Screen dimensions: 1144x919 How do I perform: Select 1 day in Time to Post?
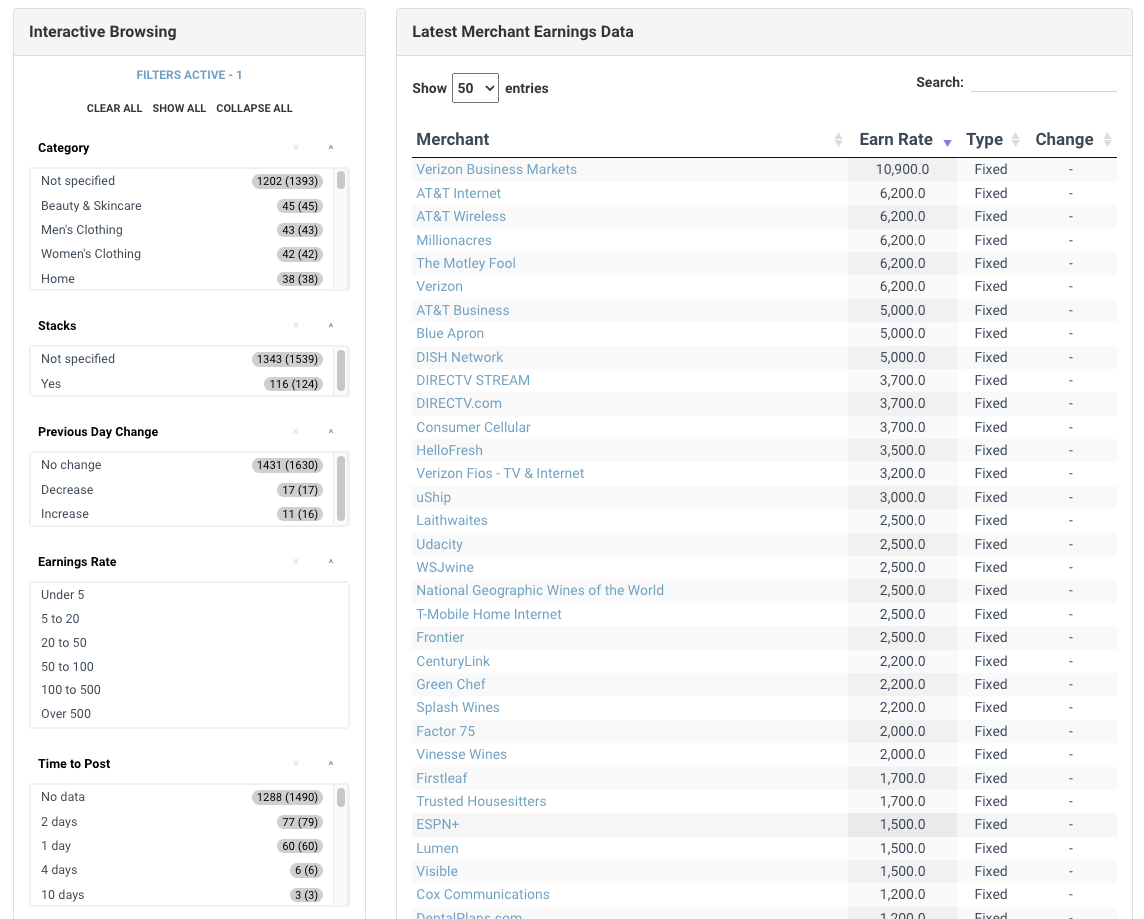(x=182, y=846)
